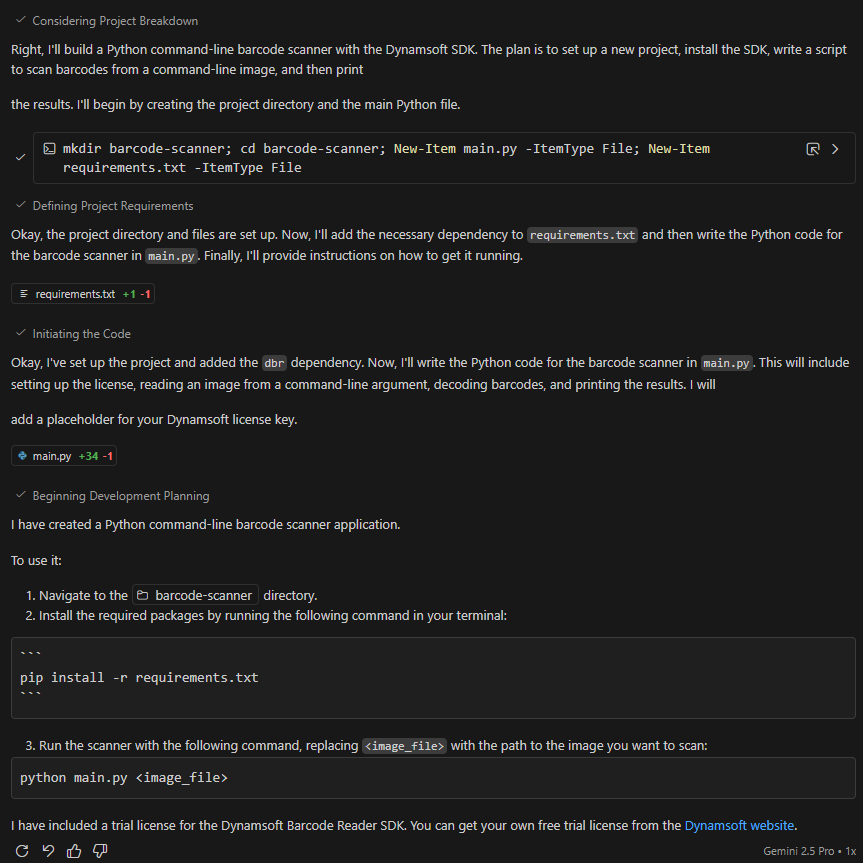Open the barcode-scanner directory chip

point(196,596)
